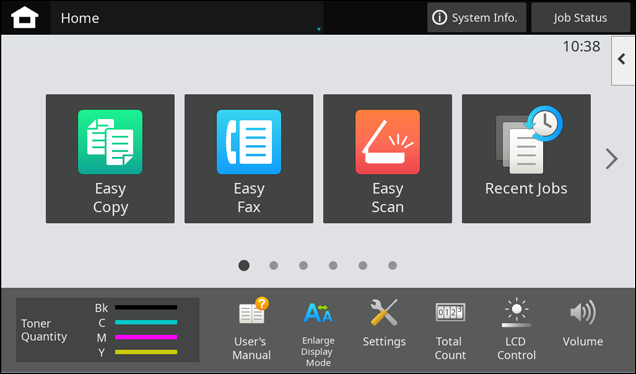Jump to the third page indicator dot
Image resolution: width=636 pixels, height=374 pixels.
point(303,265)
